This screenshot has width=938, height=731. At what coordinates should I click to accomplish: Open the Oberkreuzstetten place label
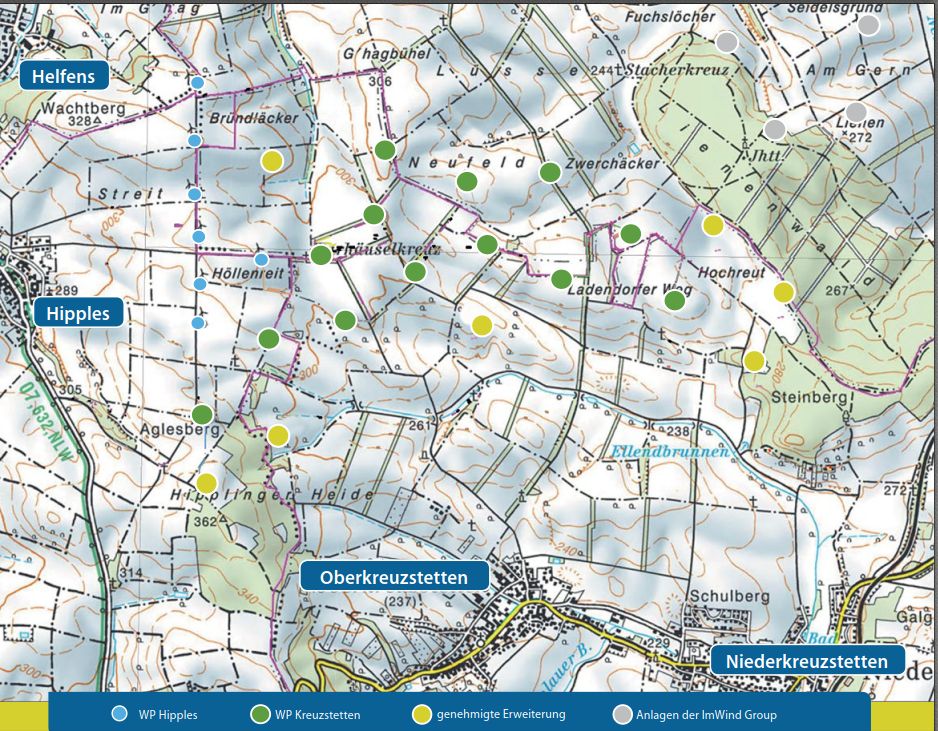(x=394, y=577)
